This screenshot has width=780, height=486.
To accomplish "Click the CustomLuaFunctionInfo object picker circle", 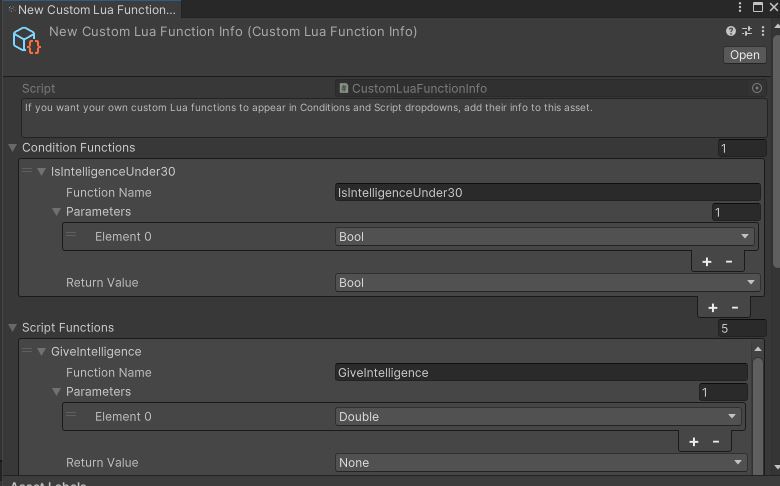I will (x=757, y=88).
